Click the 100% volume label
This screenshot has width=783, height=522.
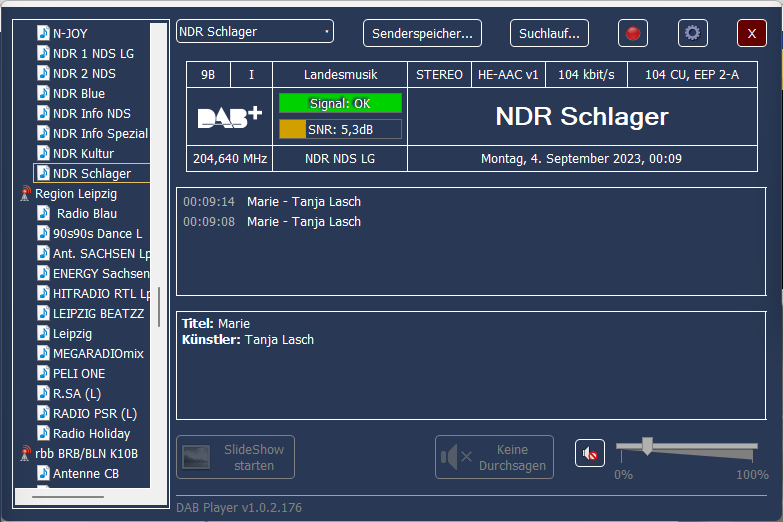click(752, 475)
